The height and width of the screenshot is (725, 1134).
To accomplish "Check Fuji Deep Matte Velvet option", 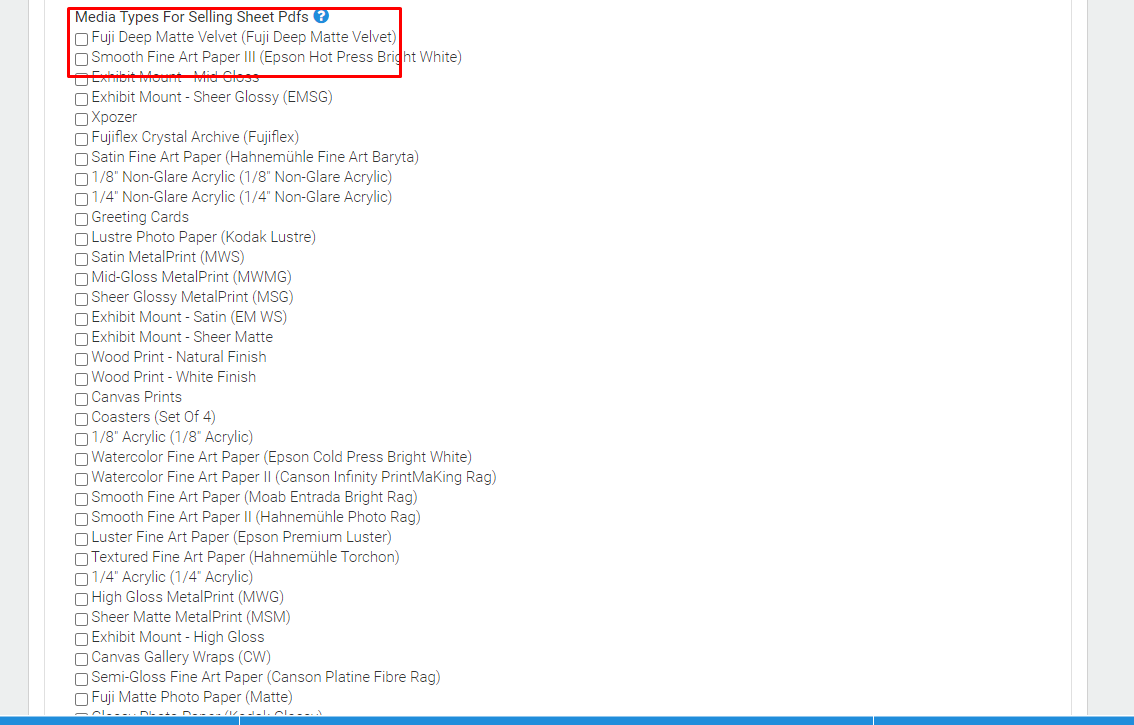I will [82, 39].
